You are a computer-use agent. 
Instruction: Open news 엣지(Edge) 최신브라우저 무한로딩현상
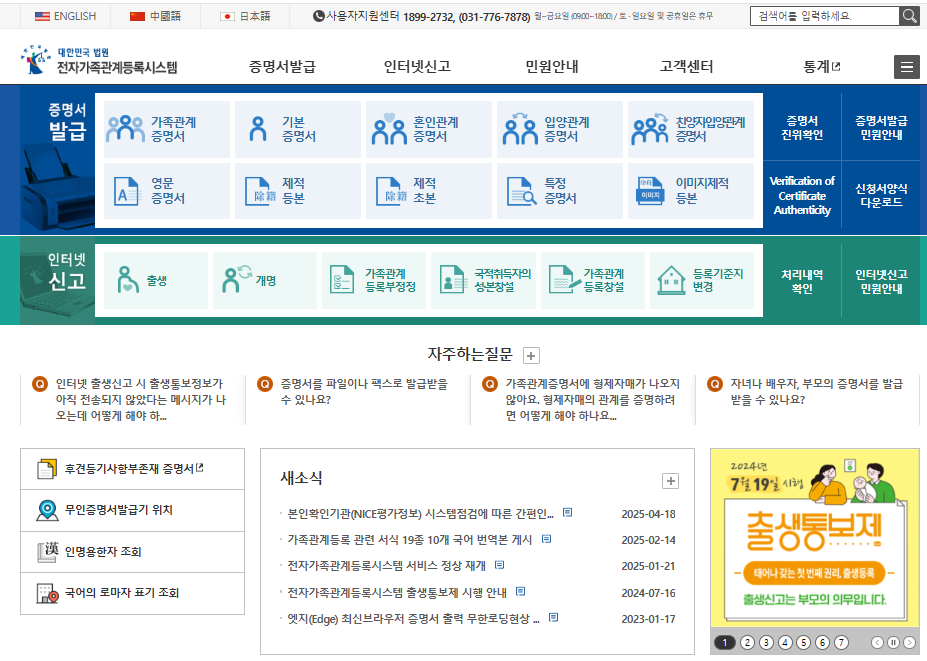(x=413, y=619)
